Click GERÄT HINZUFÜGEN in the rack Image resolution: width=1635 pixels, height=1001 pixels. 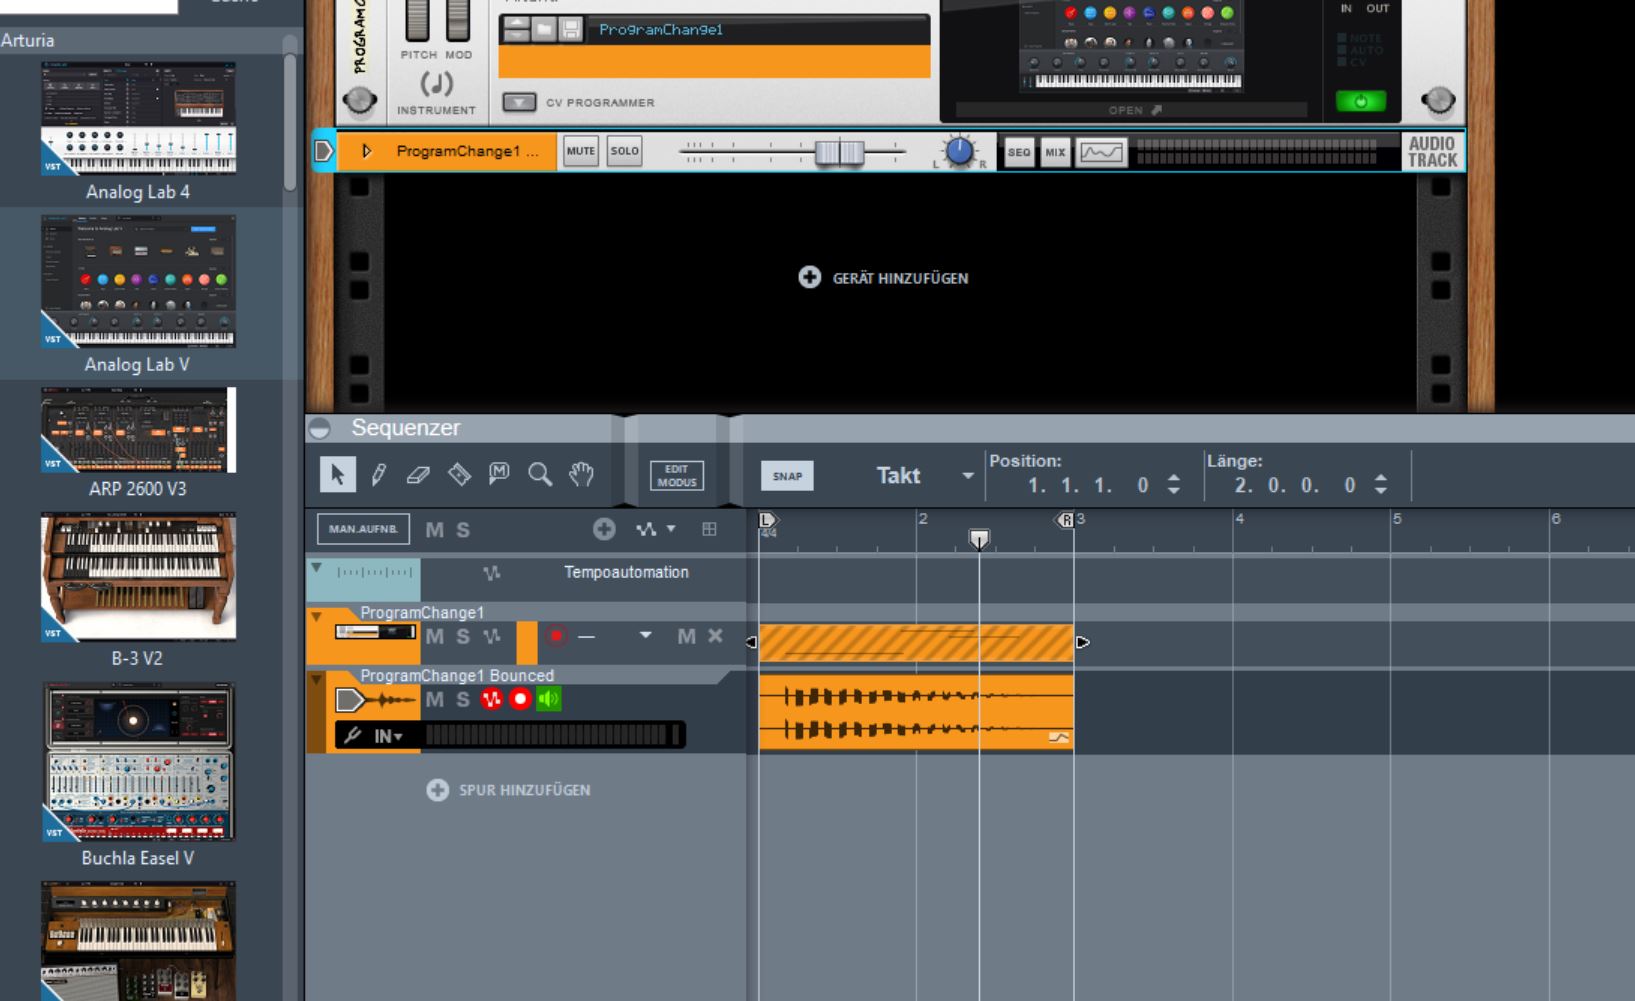(884, 278)
